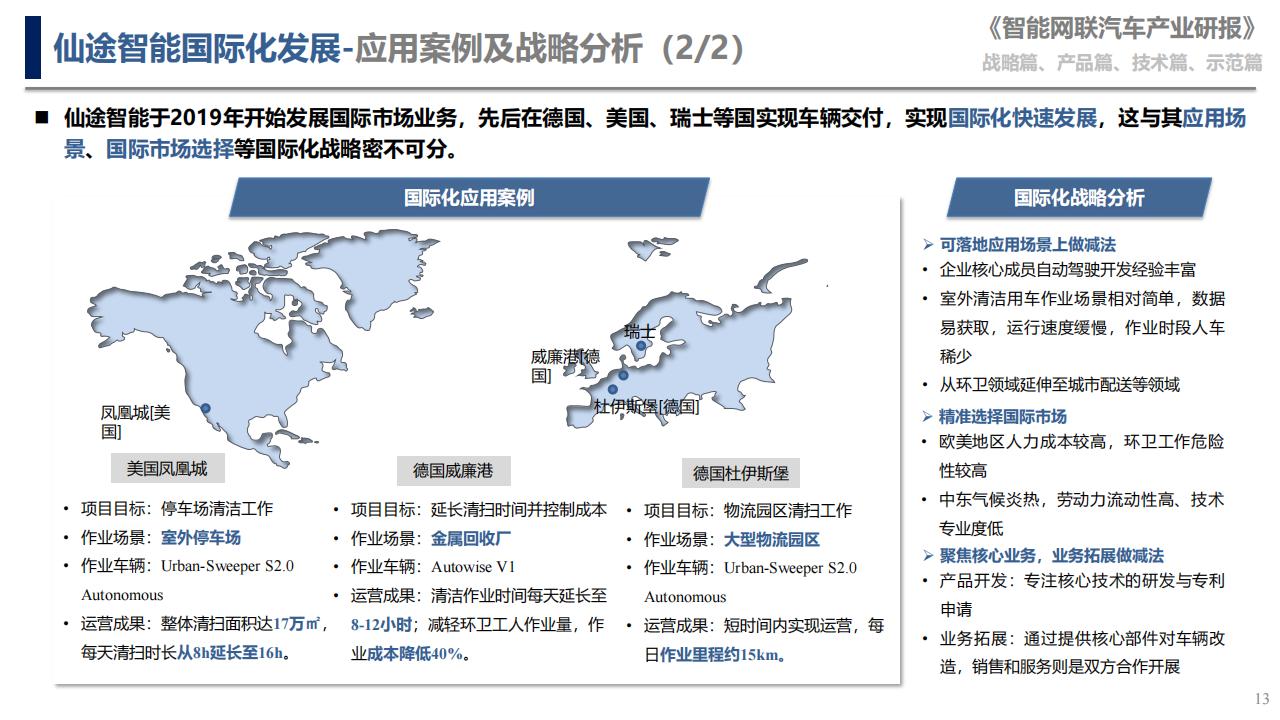
Task: Click the 德国杜伊斯堡 gray label box
Action: tap(741, 473)
